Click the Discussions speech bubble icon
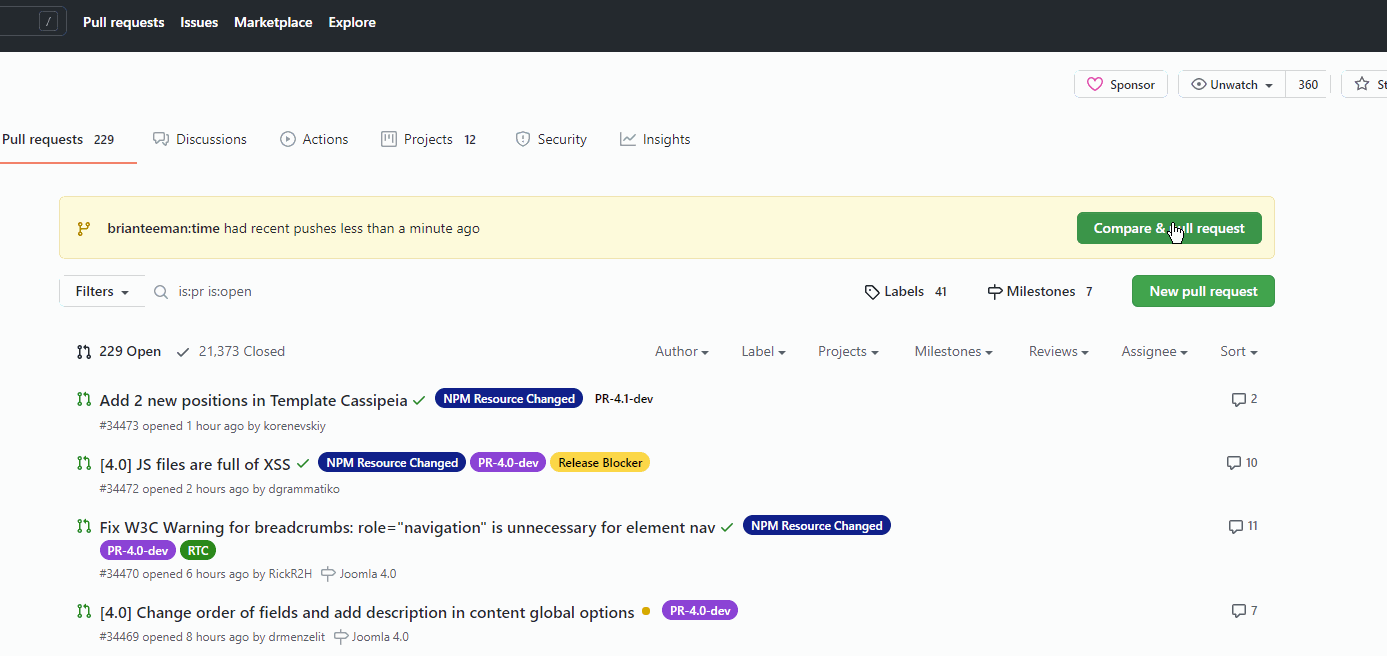 pyautogui.click(x=160, y=139)
